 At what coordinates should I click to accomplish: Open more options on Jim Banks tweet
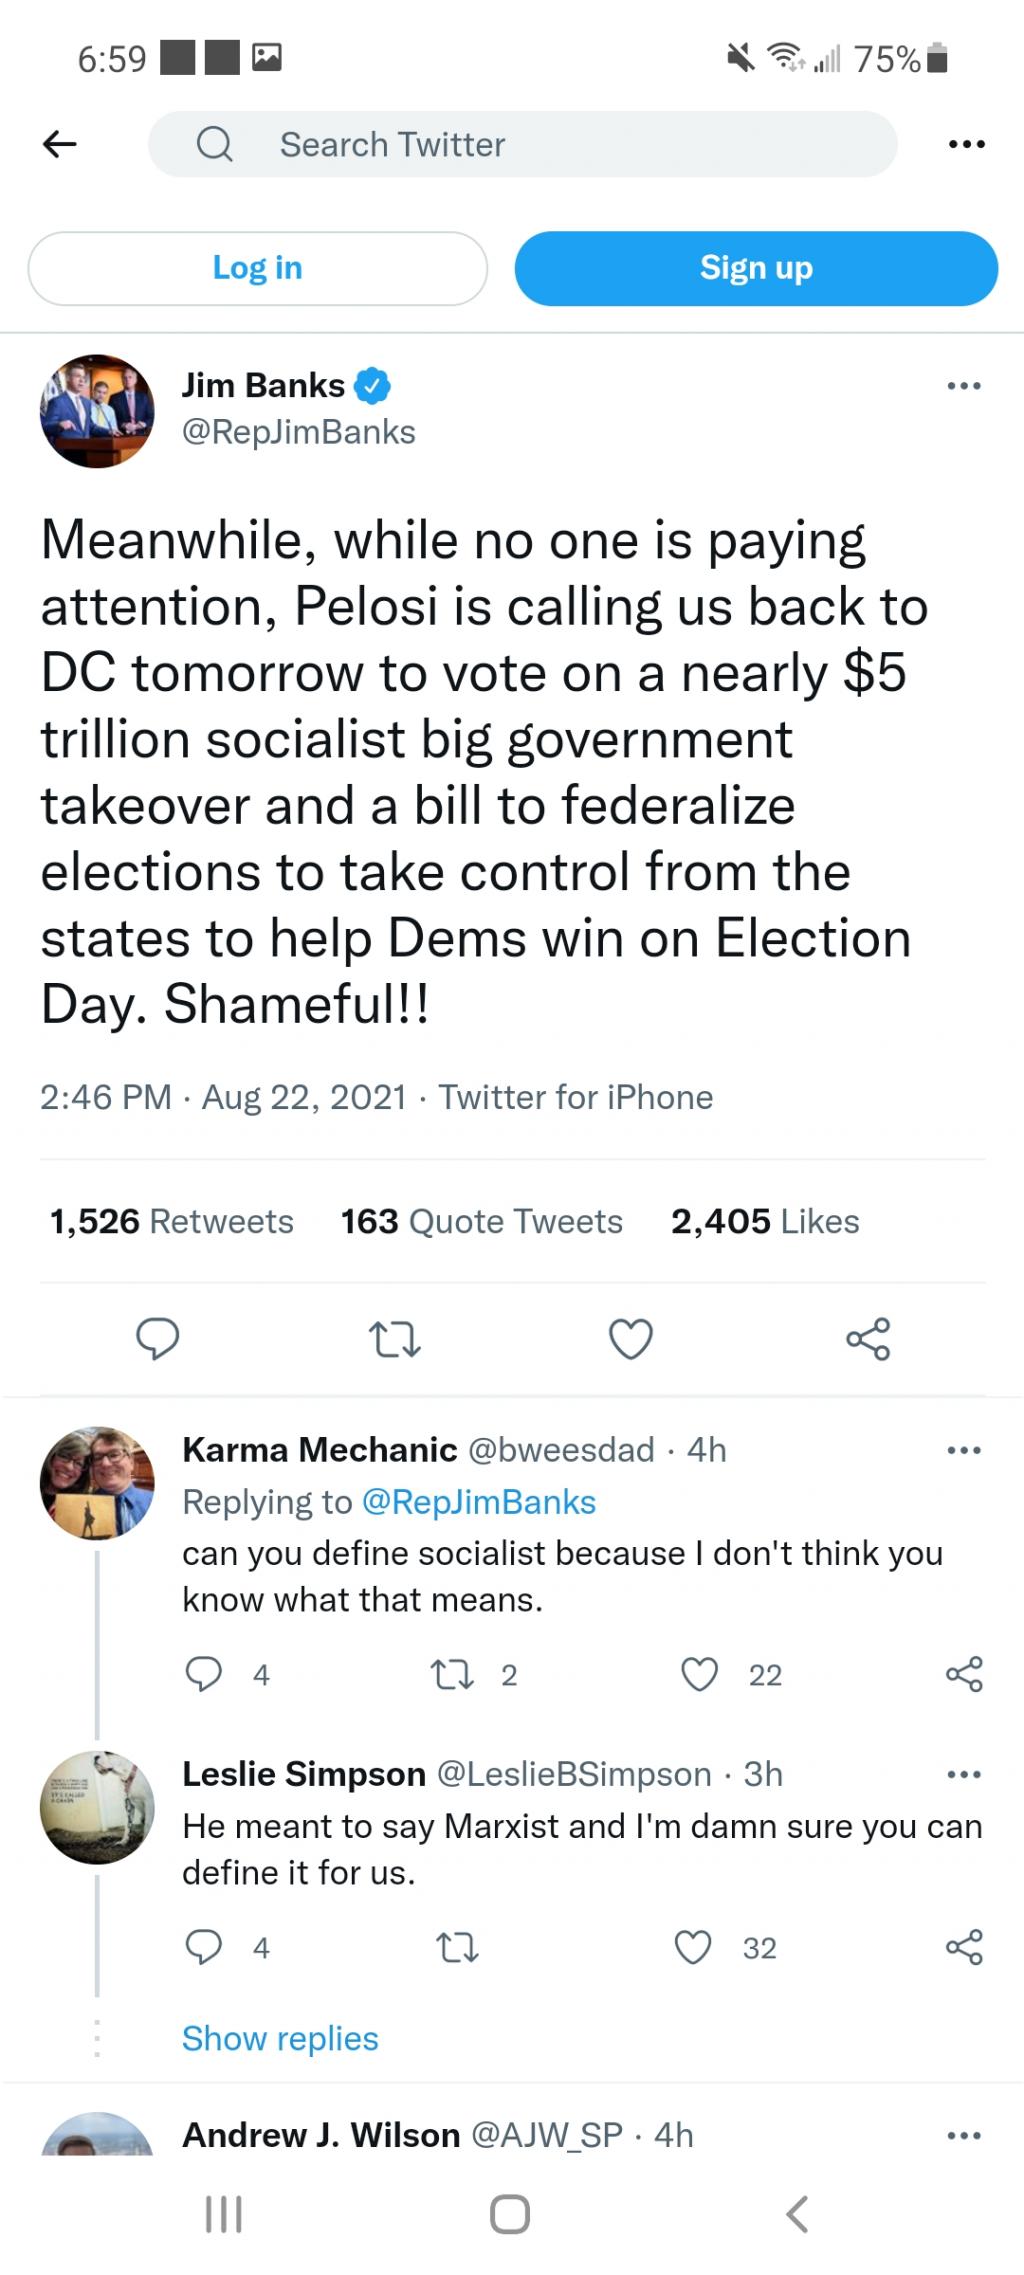(x=963, y=386)
